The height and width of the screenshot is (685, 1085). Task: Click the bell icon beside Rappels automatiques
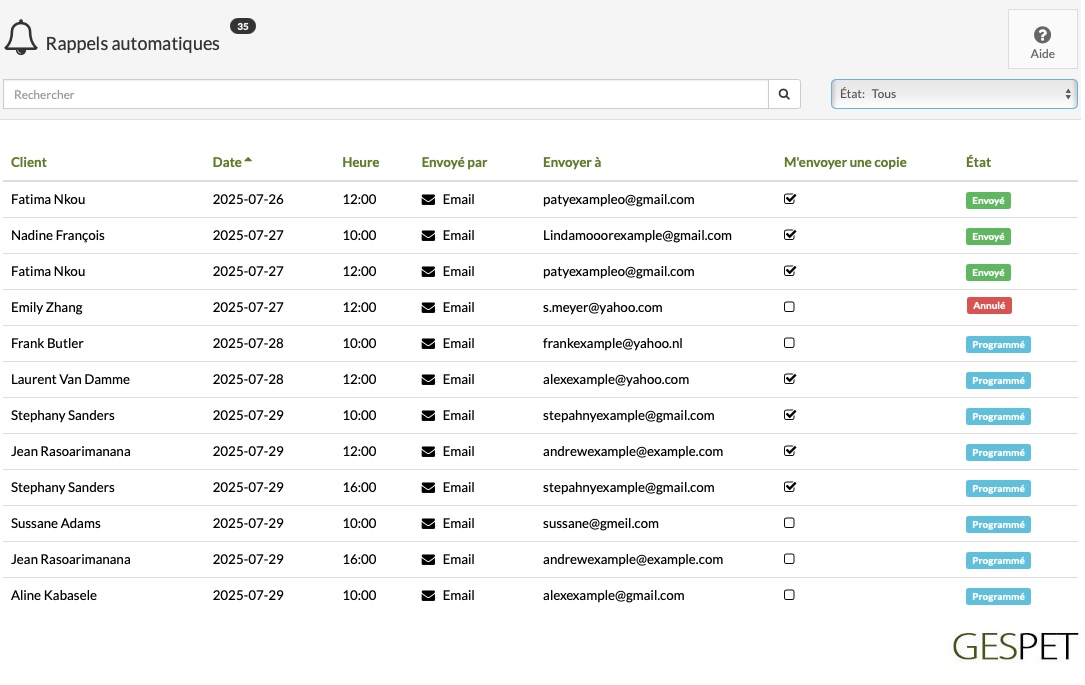(x=21, y=37)
